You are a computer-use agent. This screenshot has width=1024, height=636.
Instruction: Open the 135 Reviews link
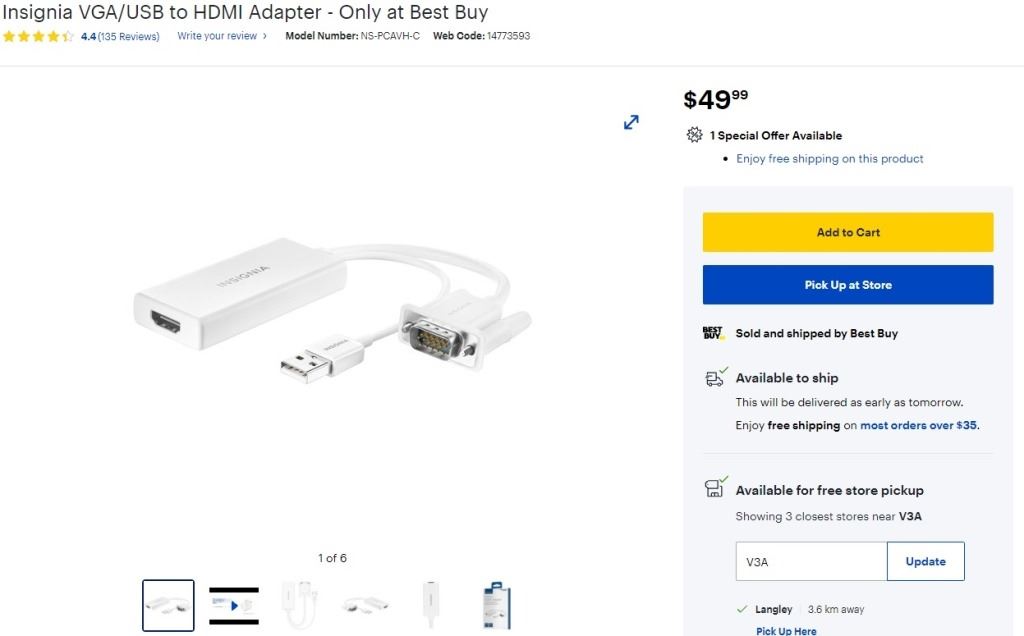pyautogui.click(x=129, y=37)
